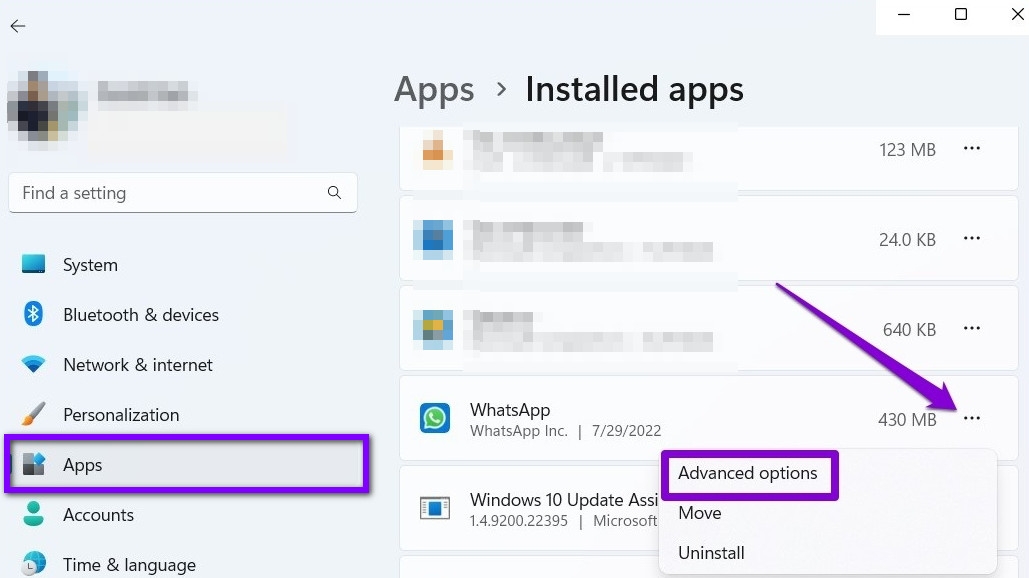
Task: Click inside the Find a setting field
Action: tap(150, 192)
